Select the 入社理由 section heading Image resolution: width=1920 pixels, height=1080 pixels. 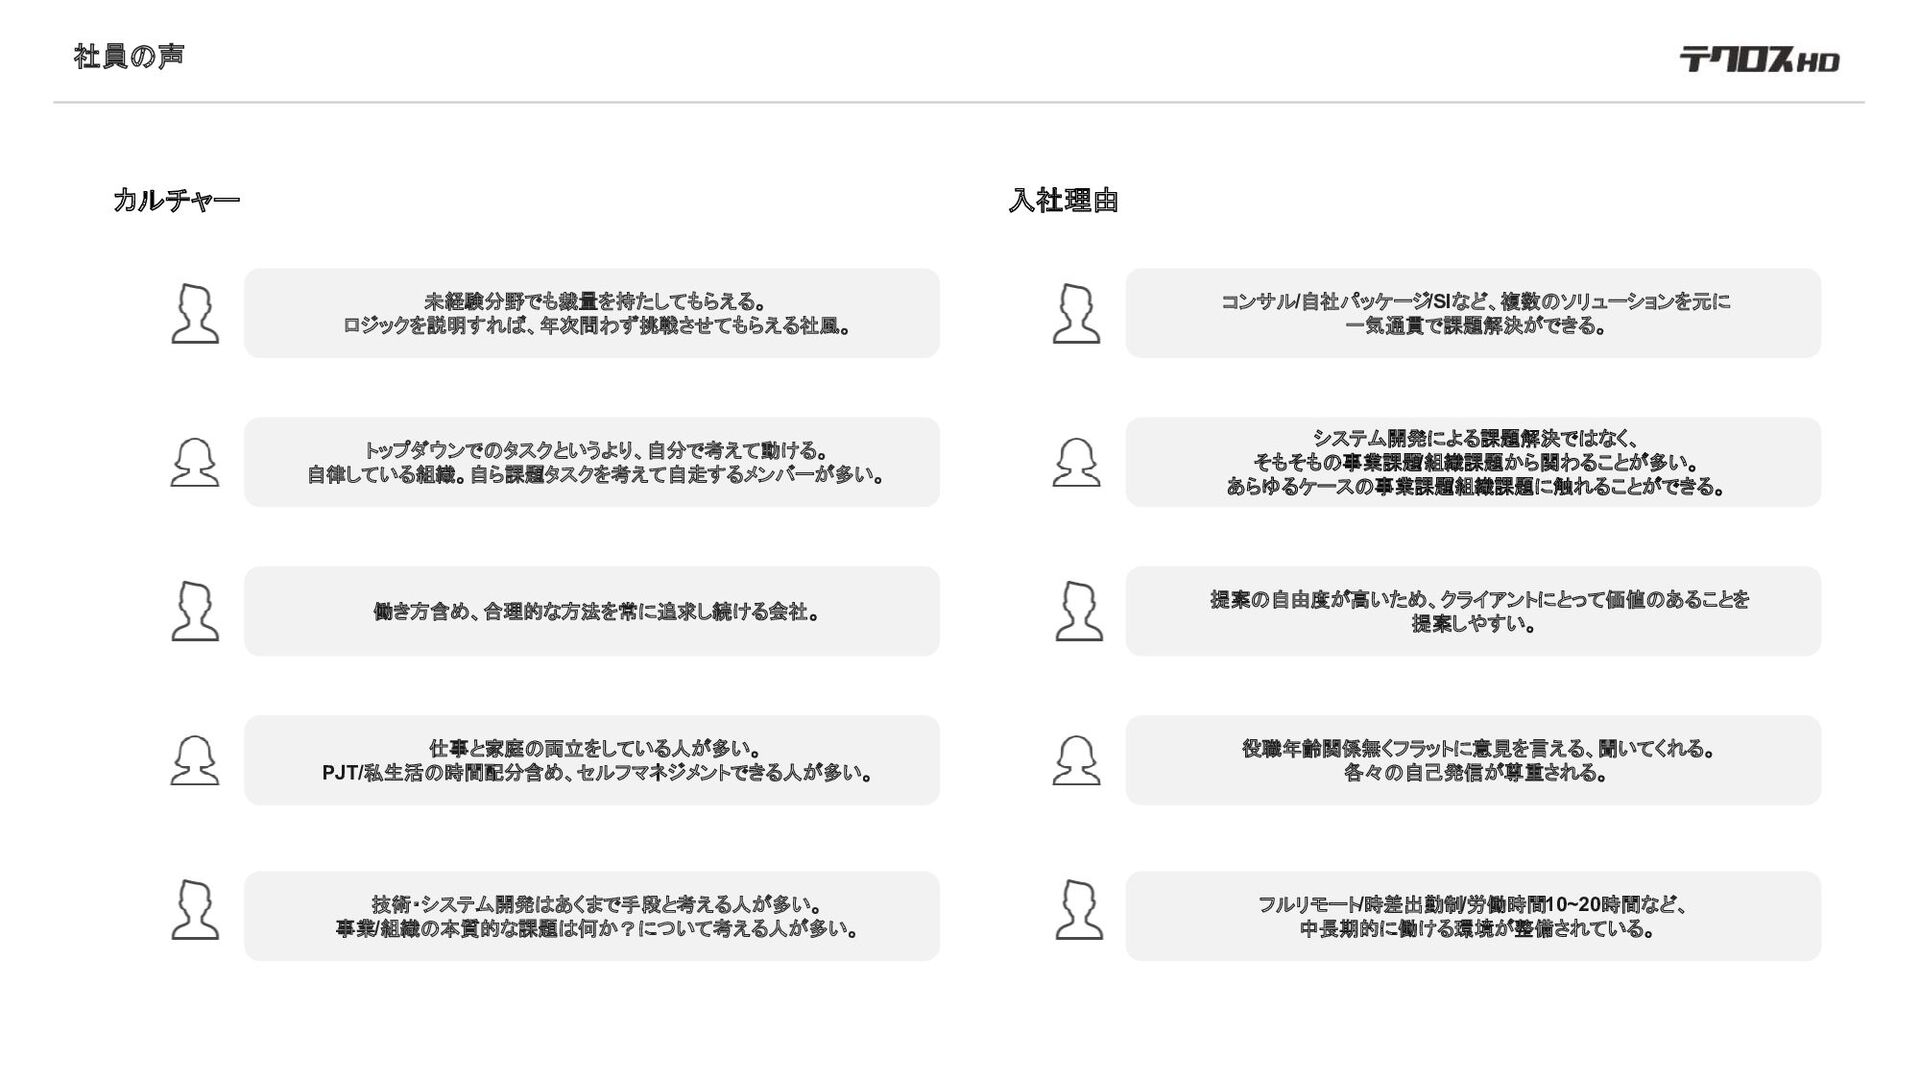click(x=1063, y=200)
